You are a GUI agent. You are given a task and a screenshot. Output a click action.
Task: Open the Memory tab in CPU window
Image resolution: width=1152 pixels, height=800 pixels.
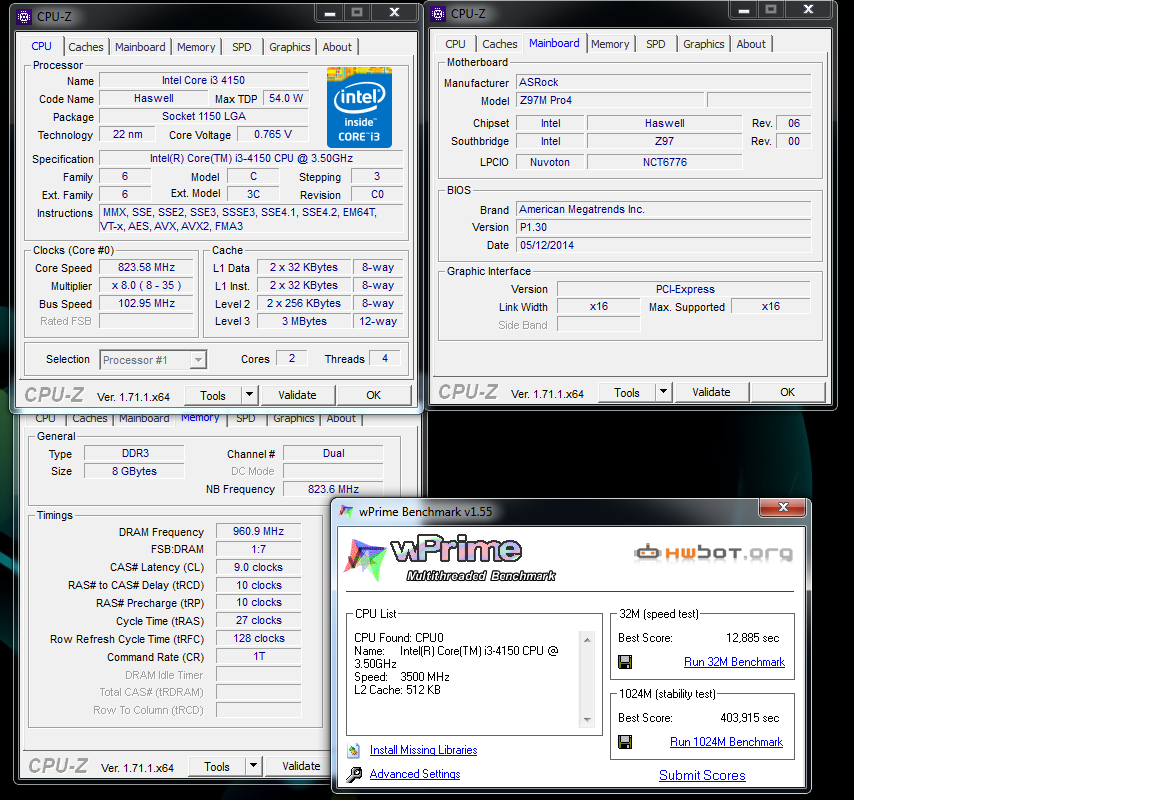pos(196,47)
